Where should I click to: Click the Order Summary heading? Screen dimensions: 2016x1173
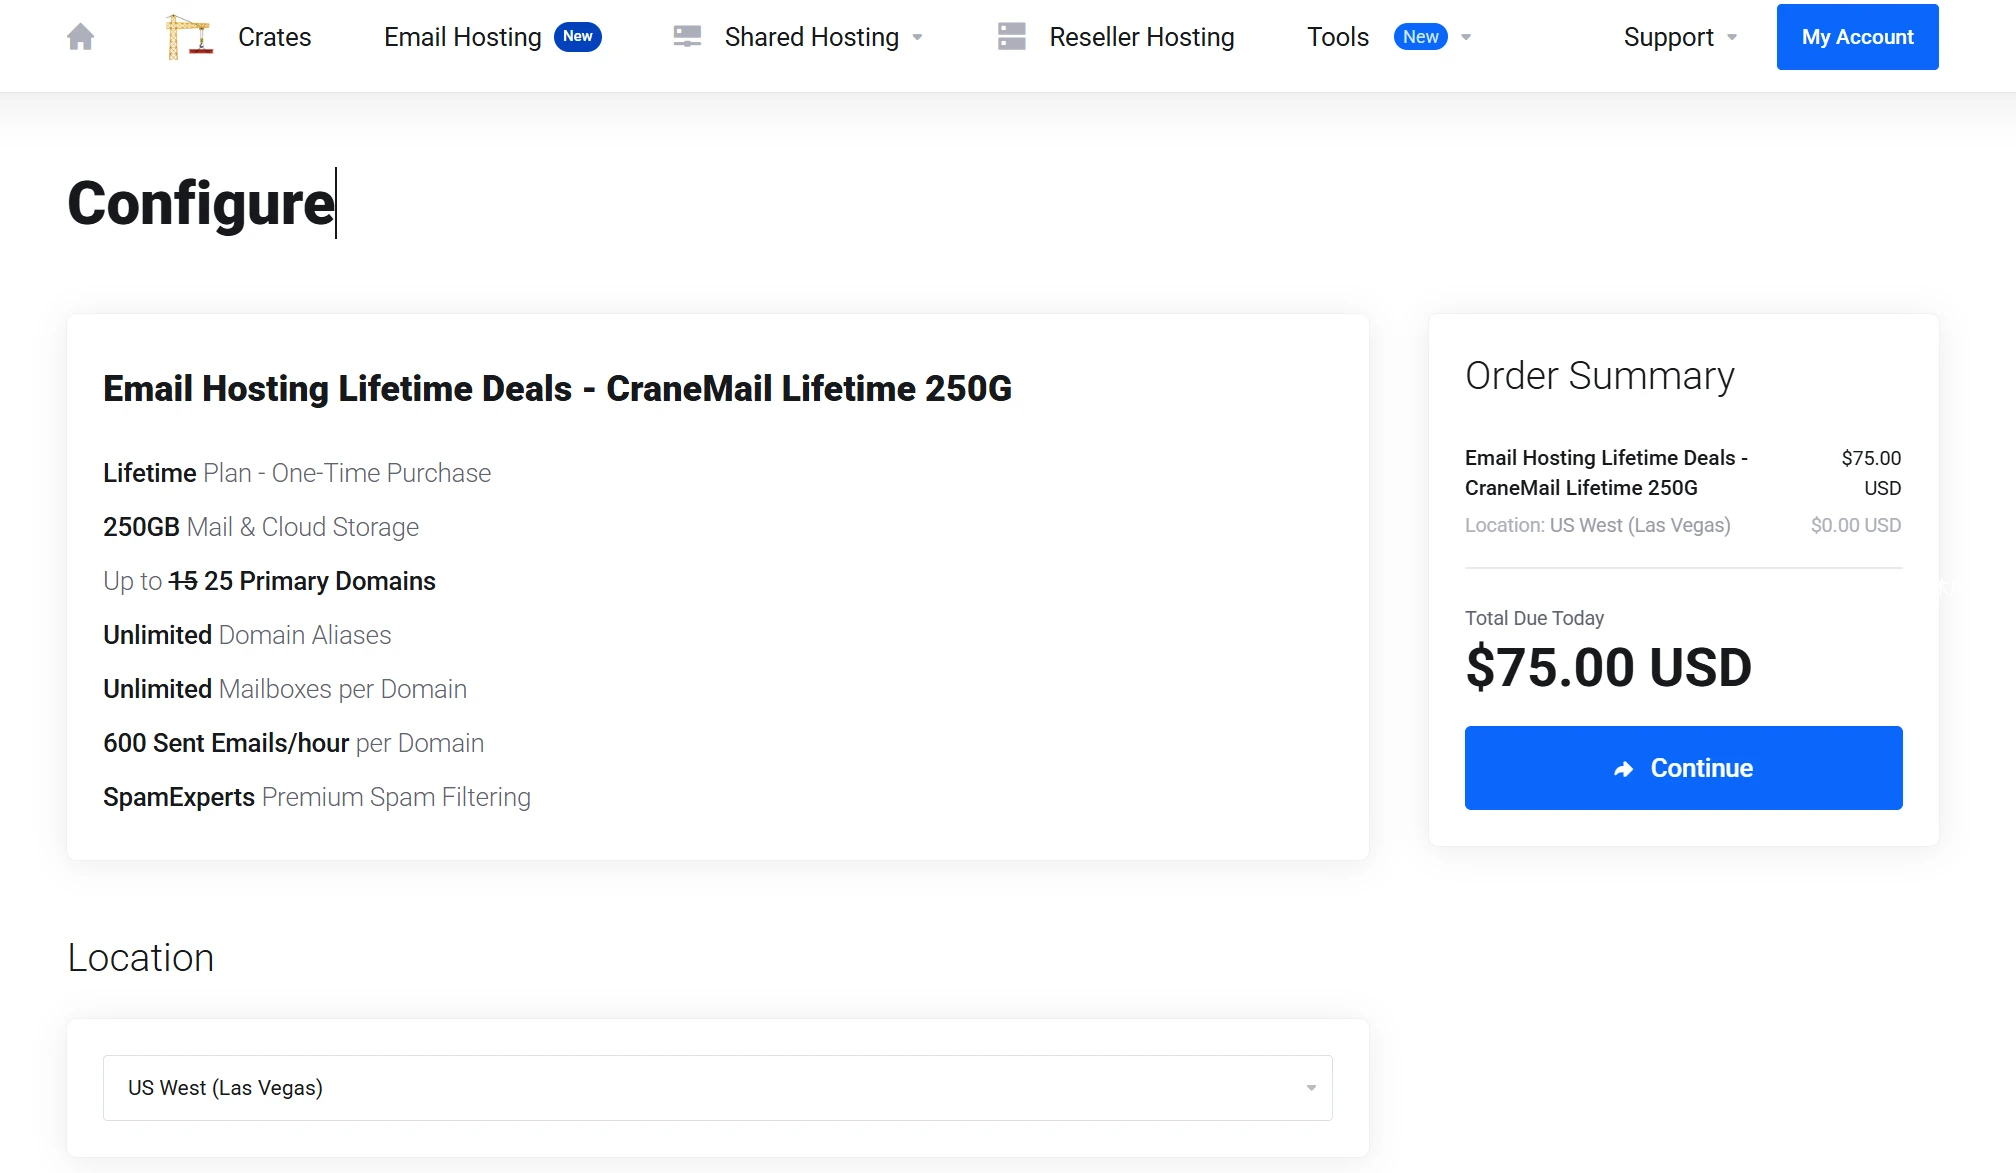coord(1600,376)
